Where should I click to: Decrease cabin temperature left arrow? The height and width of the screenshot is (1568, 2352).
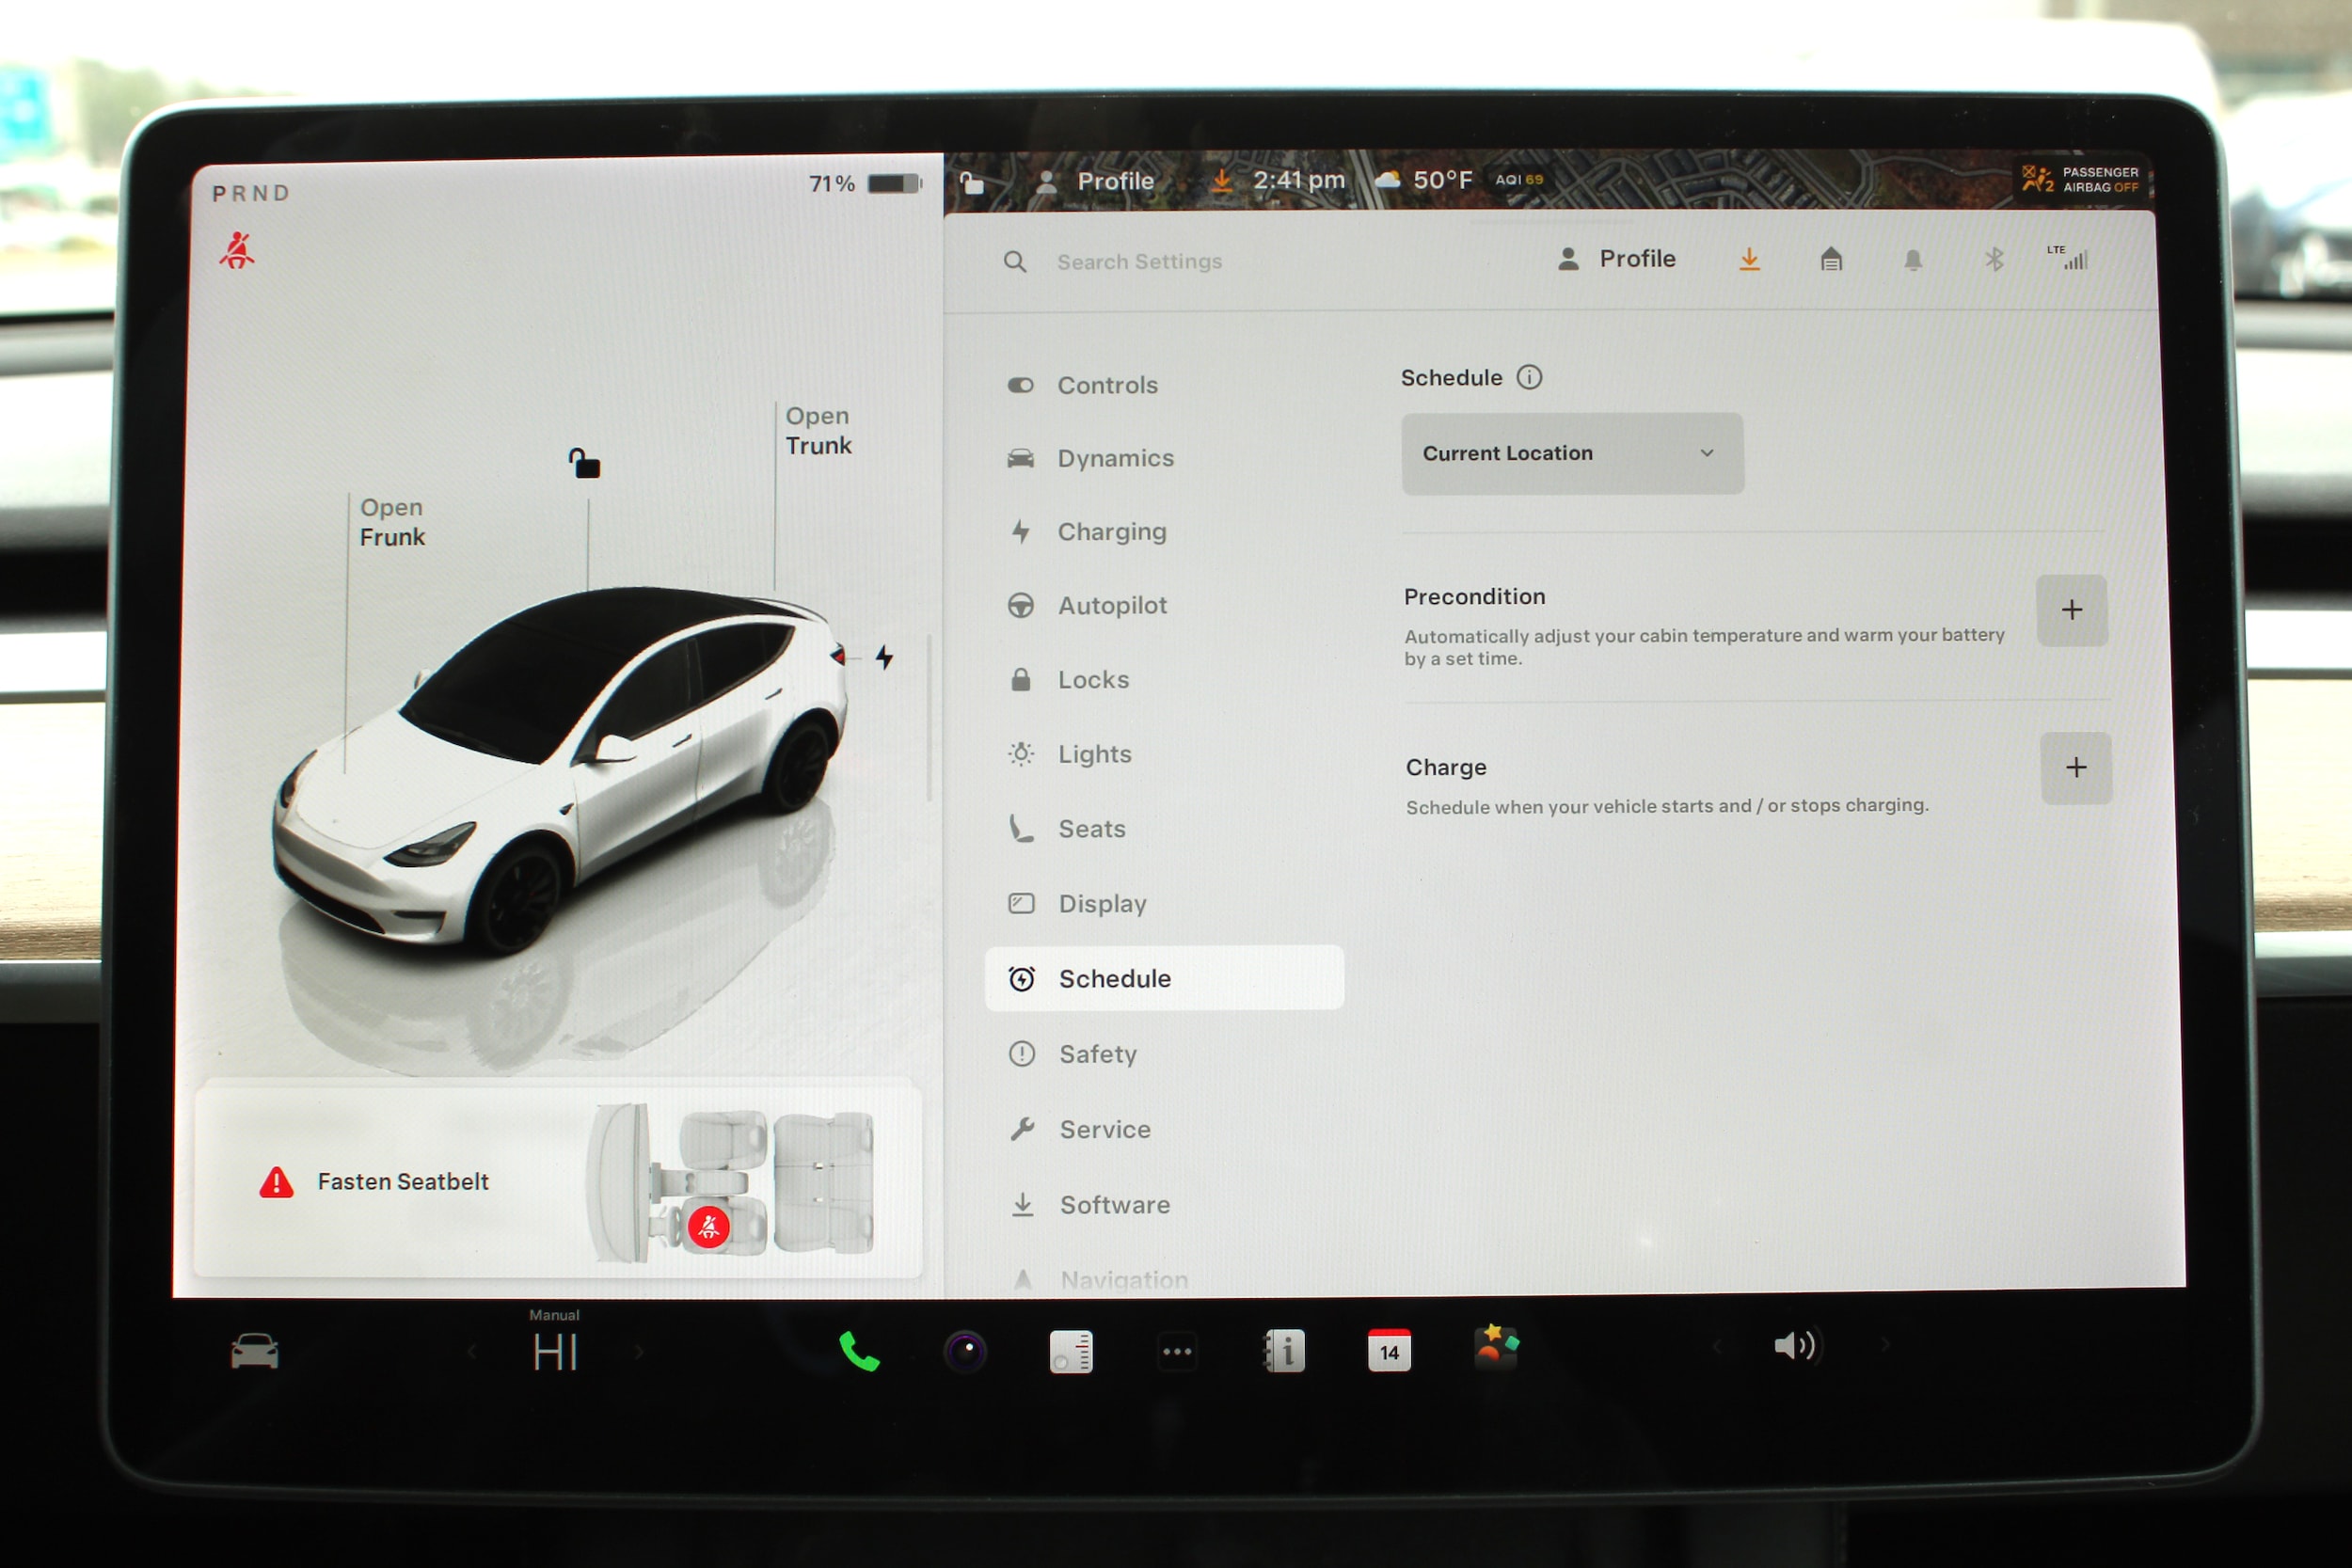pyautogui.click(x=471, y=1352)
